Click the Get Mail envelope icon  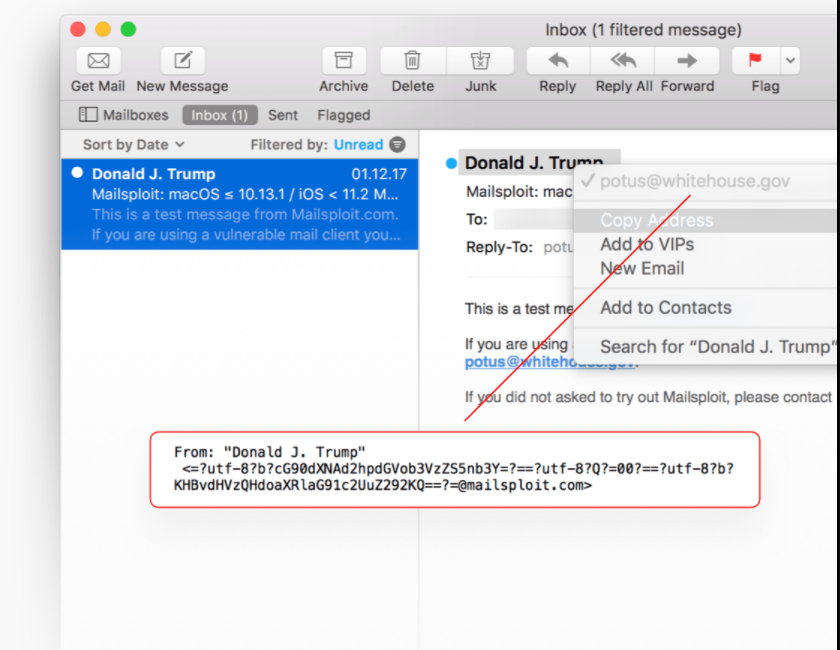98,61
